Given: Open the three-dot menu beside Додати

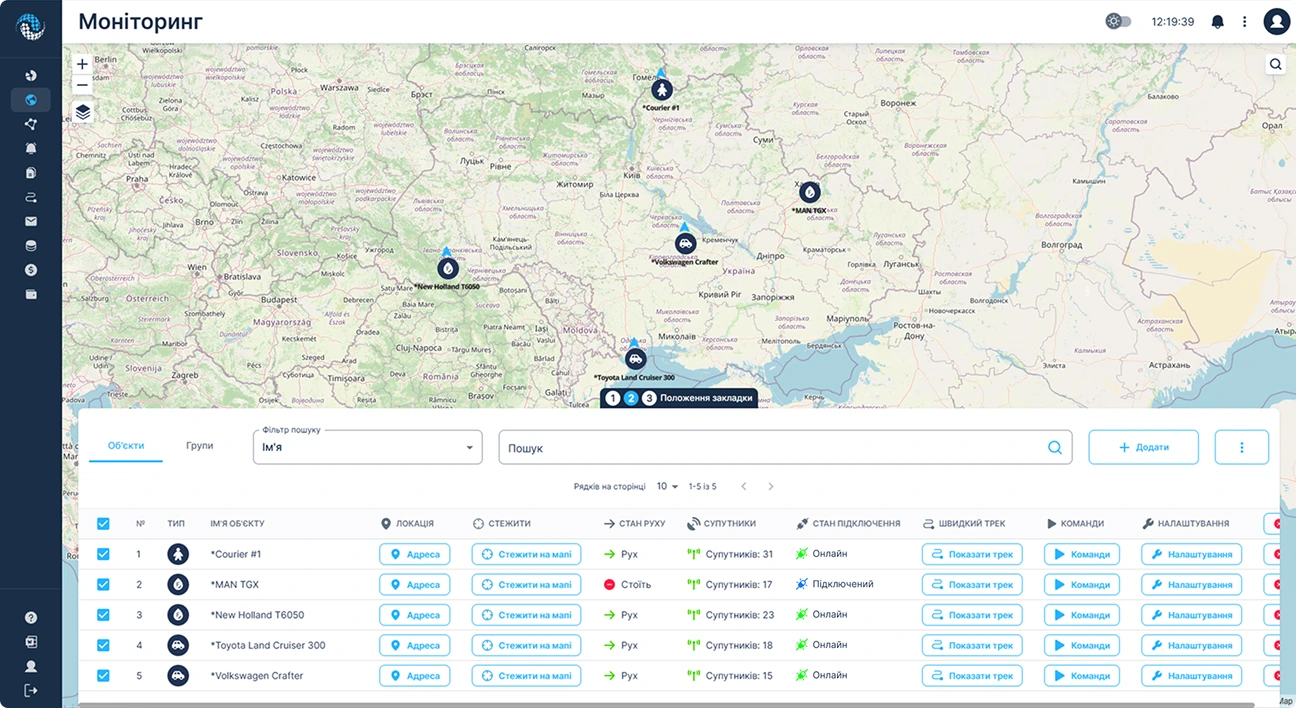Looking at the screenshot, I should (x=1241, y=447).
